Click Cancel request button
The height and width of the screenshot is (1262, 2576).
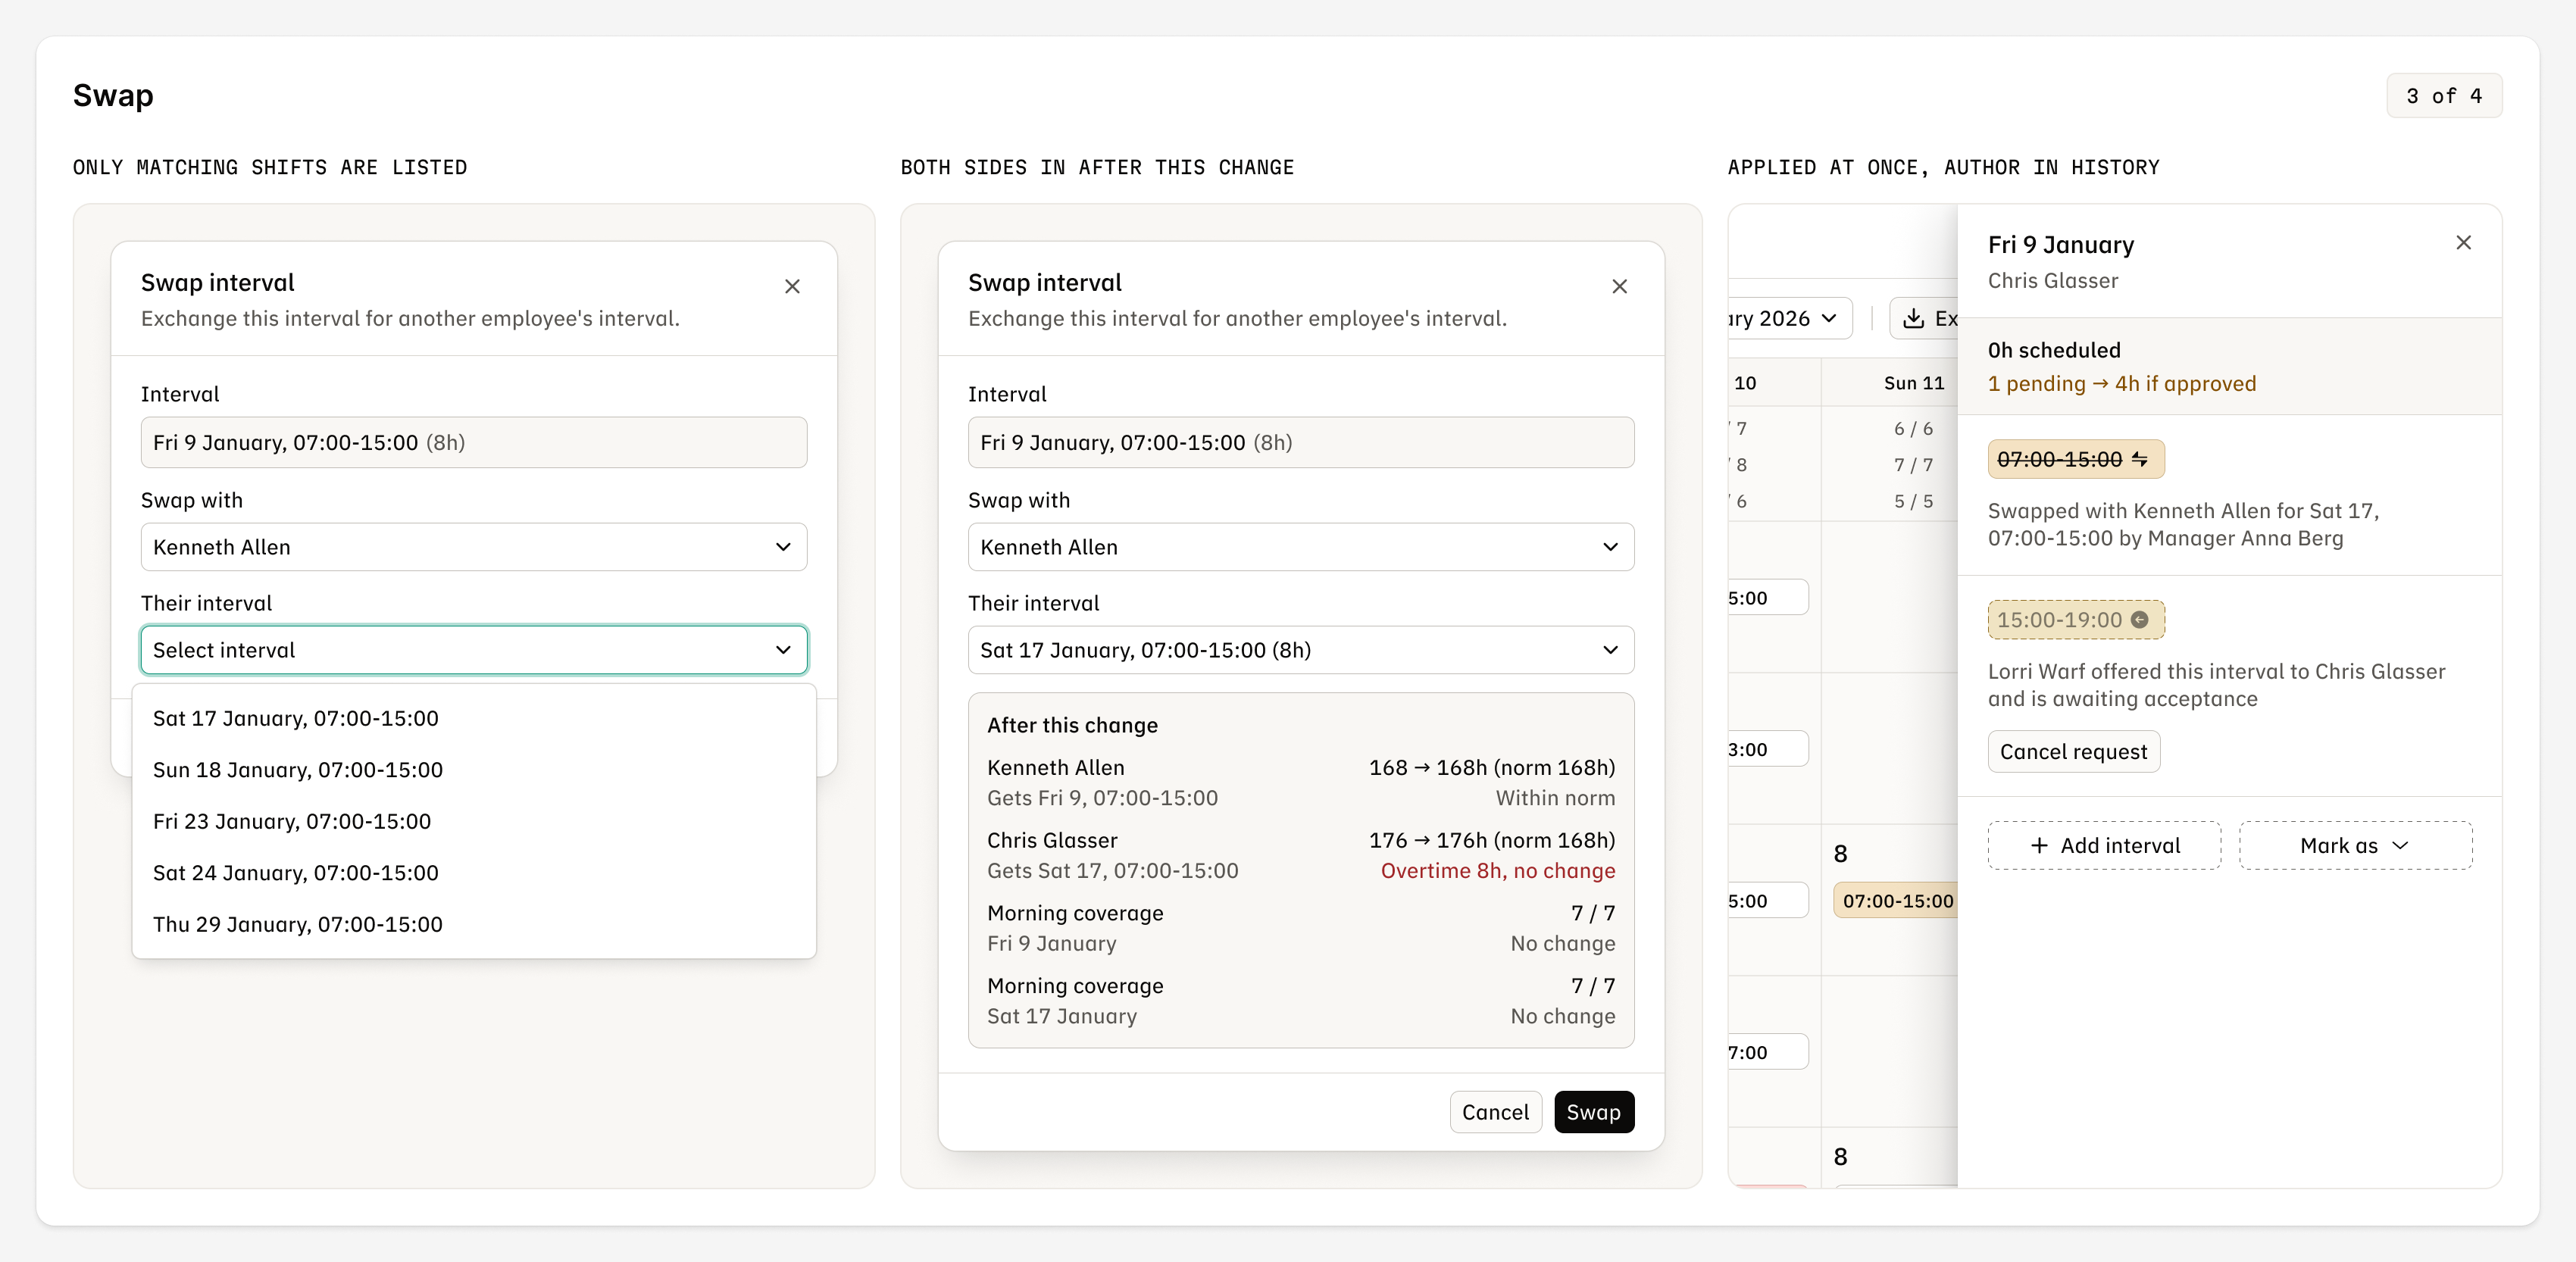pyautogui.click(x=2073, y=752)
